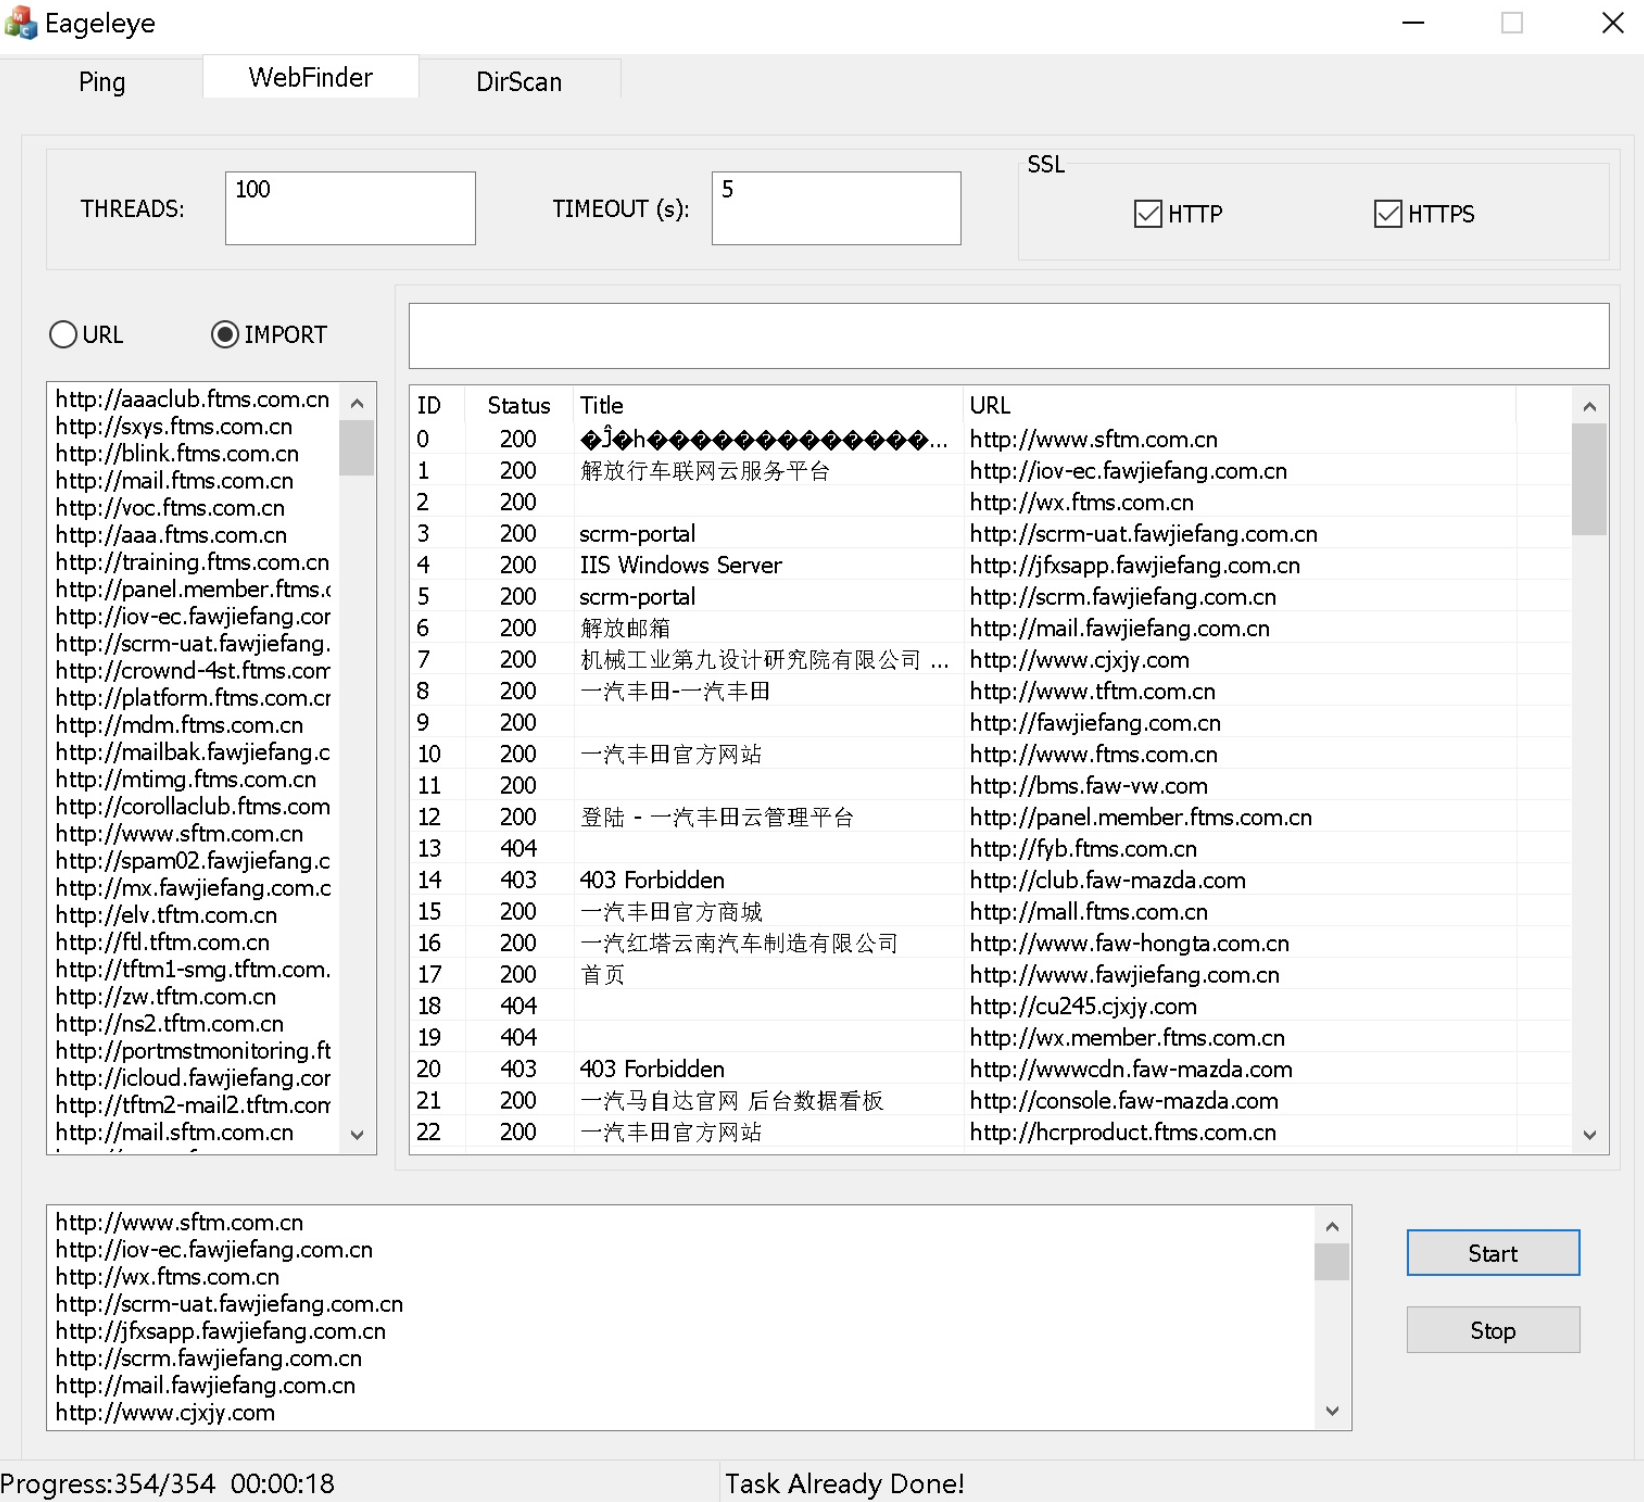
Task: Select the WebFinder tab
Action: pyautogui.click(x=310, y=77)
